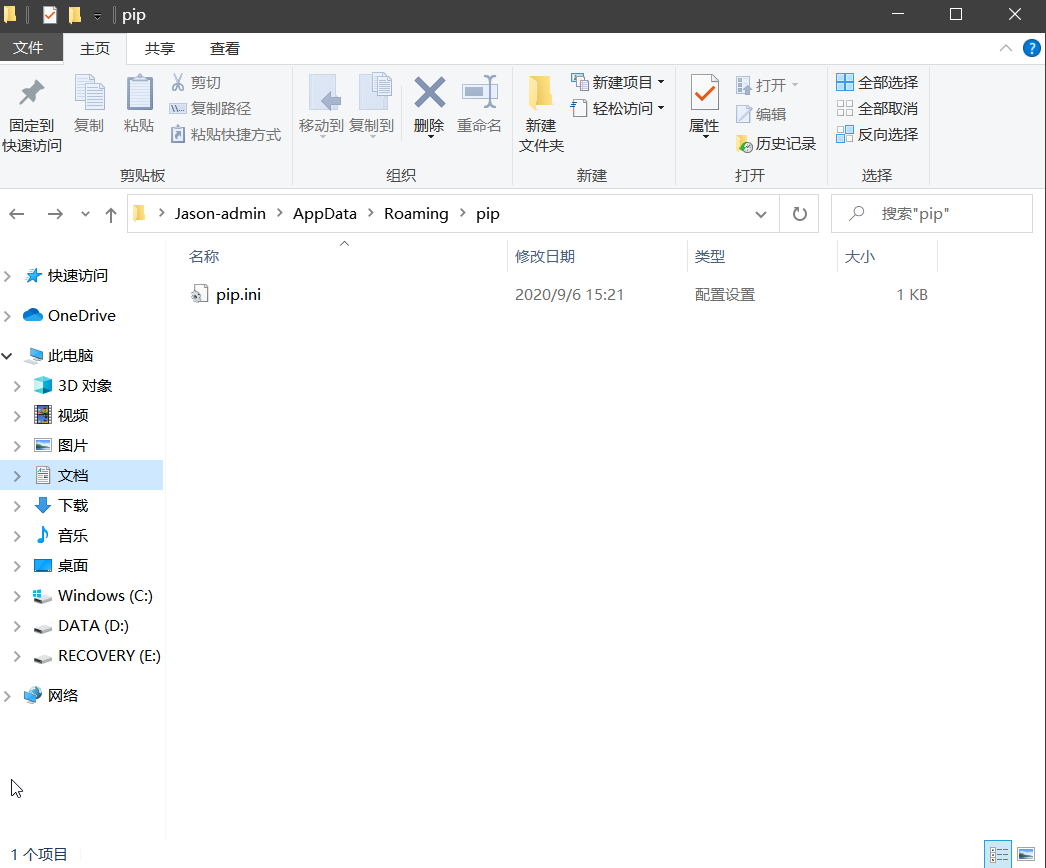Select 音乐 (Music) in navigation pane
This screenshot has height=868, width=1046.
coord(73,536)
